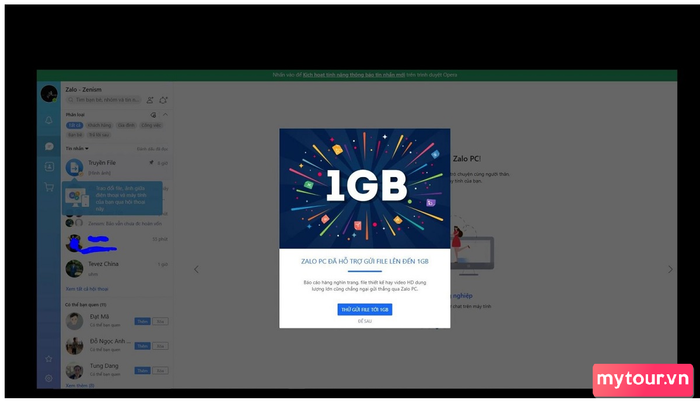Open the Tin nhắn dropdown
Viewport: 700px width, 405px height.
(x=77, y=148)
